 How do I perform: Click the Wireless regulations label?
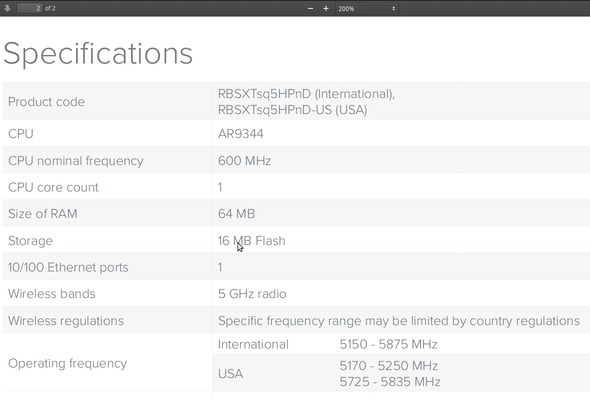click(66, 321)
